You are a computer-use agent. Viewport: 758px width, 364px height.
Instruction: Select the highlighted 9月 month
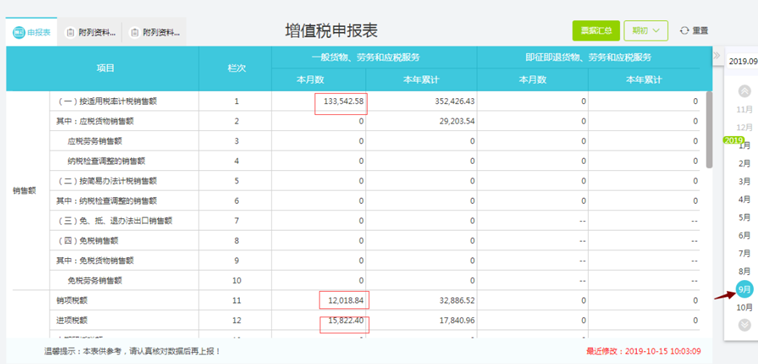click(744, 290)
